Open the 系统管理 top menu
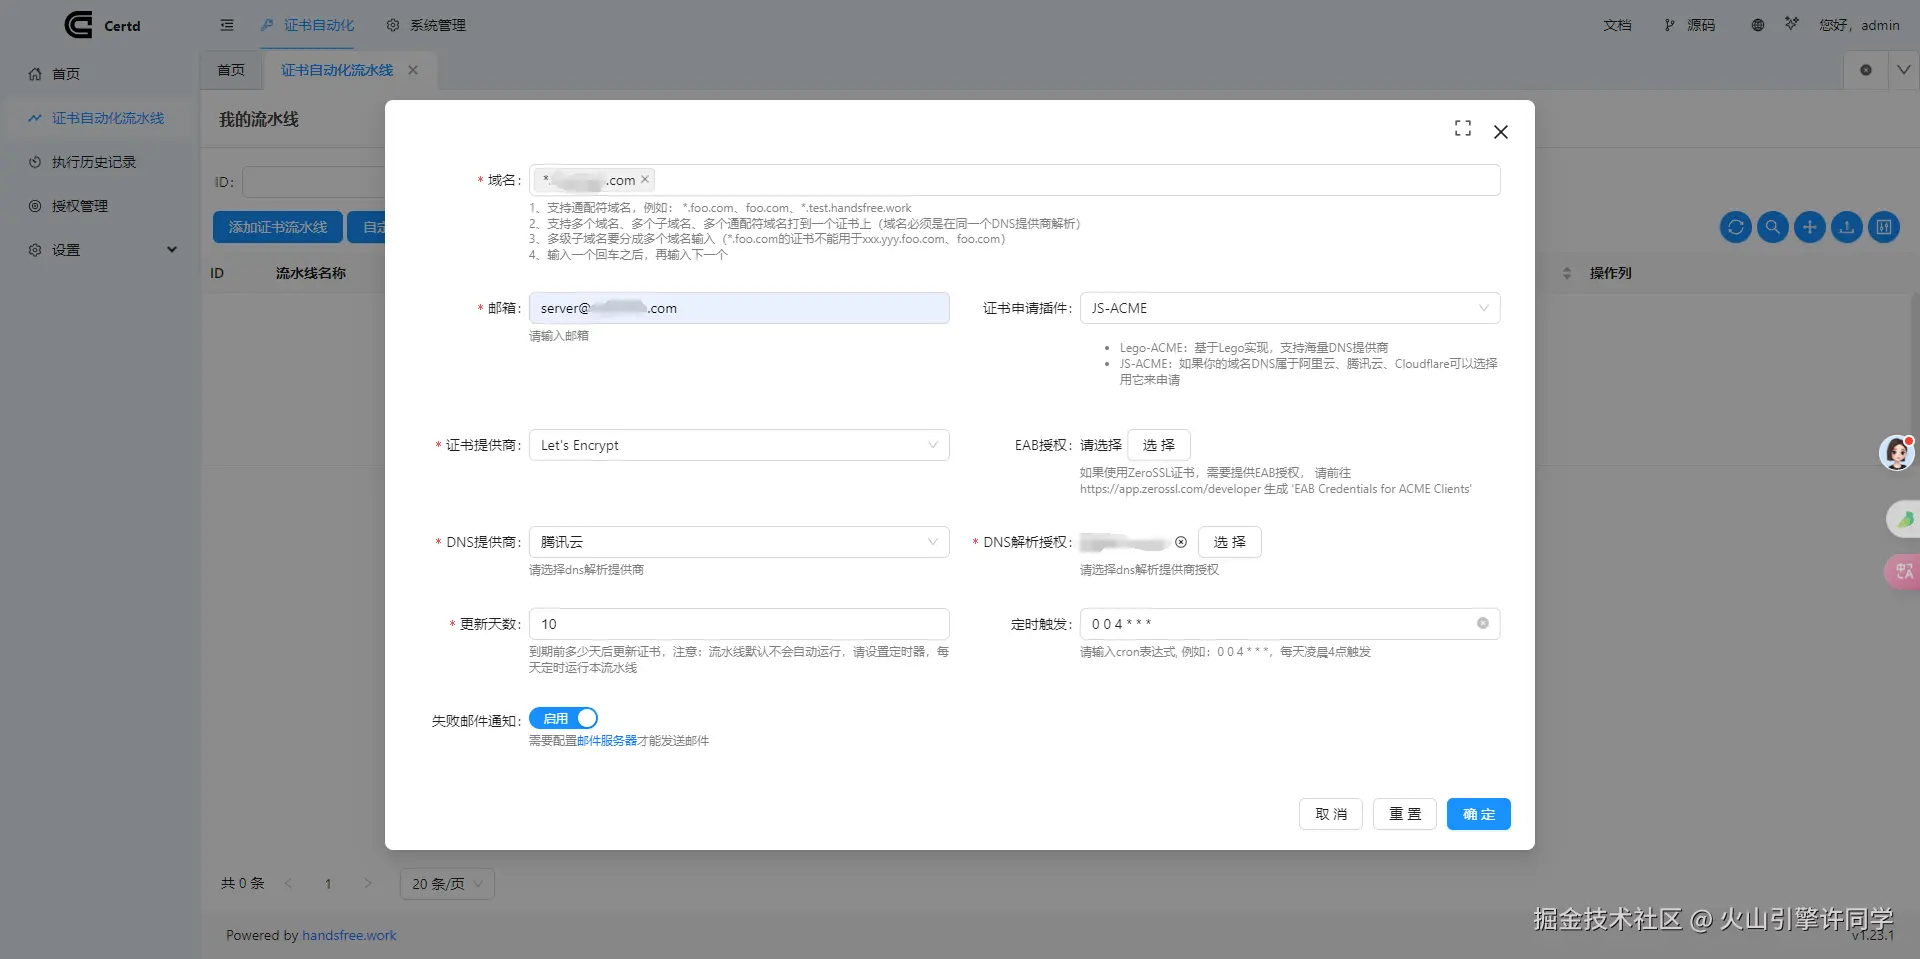This screenshot has width=1920, height=959. [427, 25]
